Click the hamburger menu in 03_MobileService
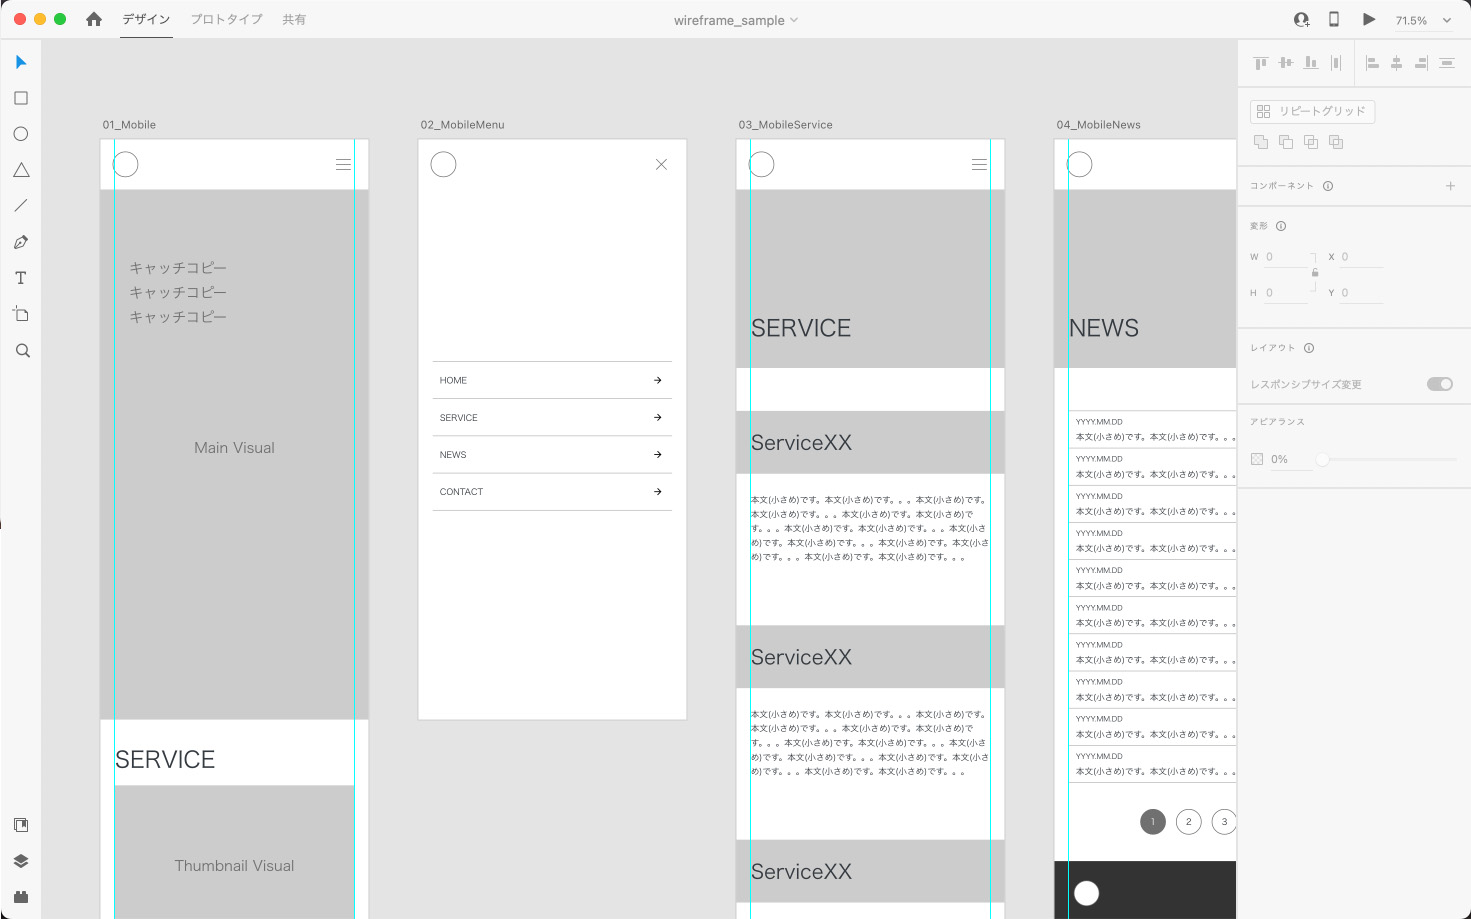This screenshot has width=1471, height=919. click(x=979, y=164)
